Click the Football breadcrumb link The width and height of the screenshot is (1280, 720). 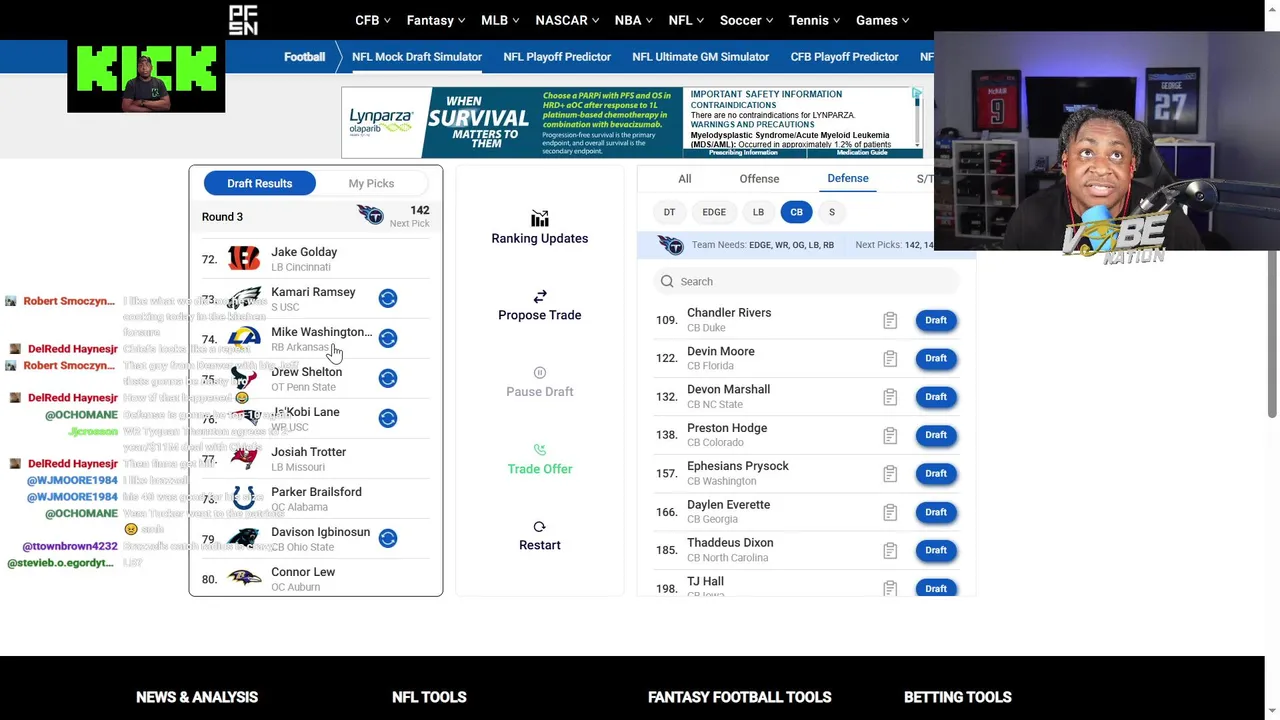coord(304,57)
